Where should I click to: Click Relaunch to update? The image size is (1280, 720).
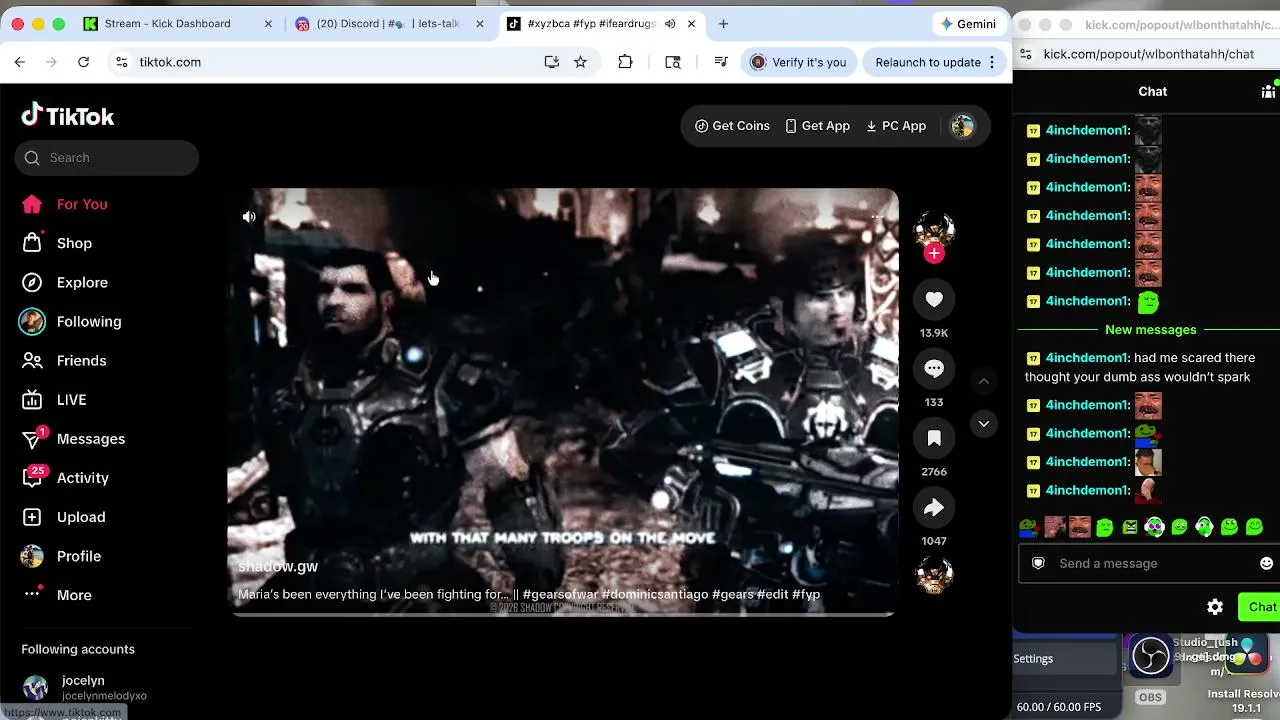coord(927,62)
